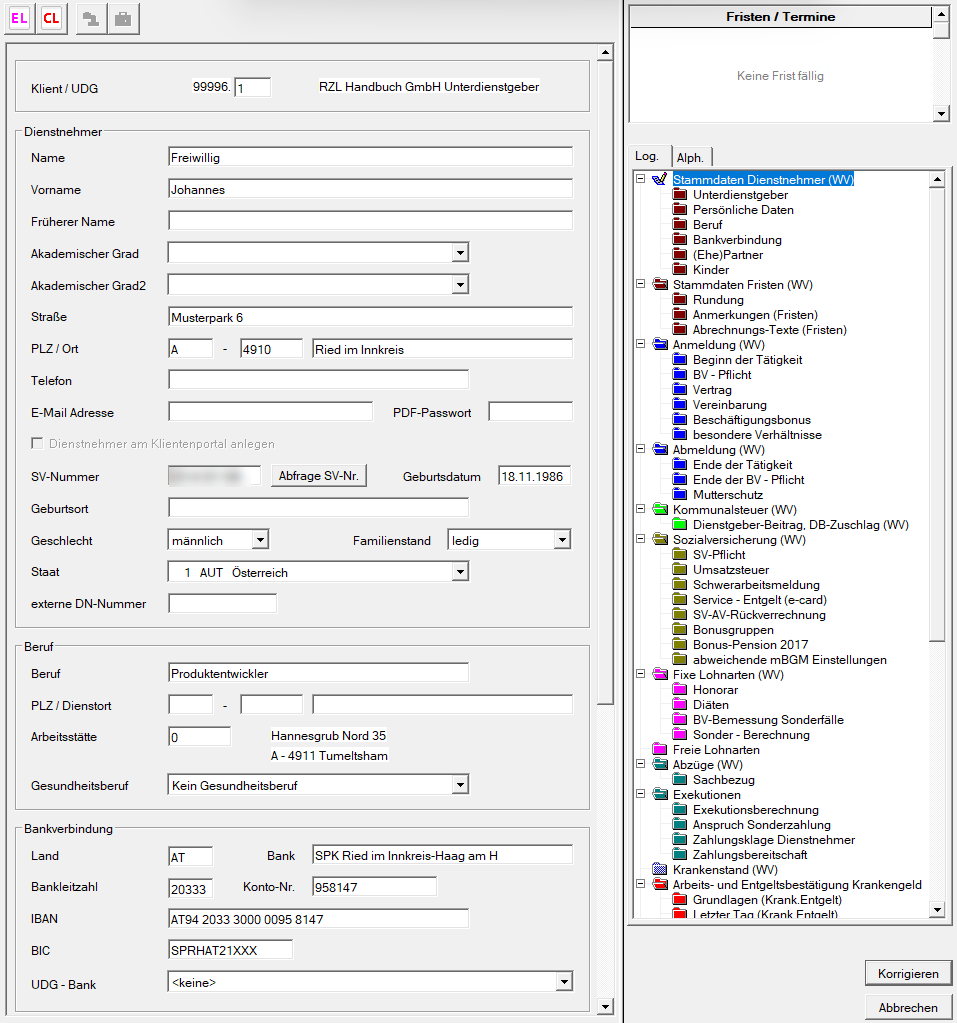The height and width of the screenshot is (1023, 957).
Task: Switch to the Alph. tab
Action: pyautogui.click(x=689, y=157)
